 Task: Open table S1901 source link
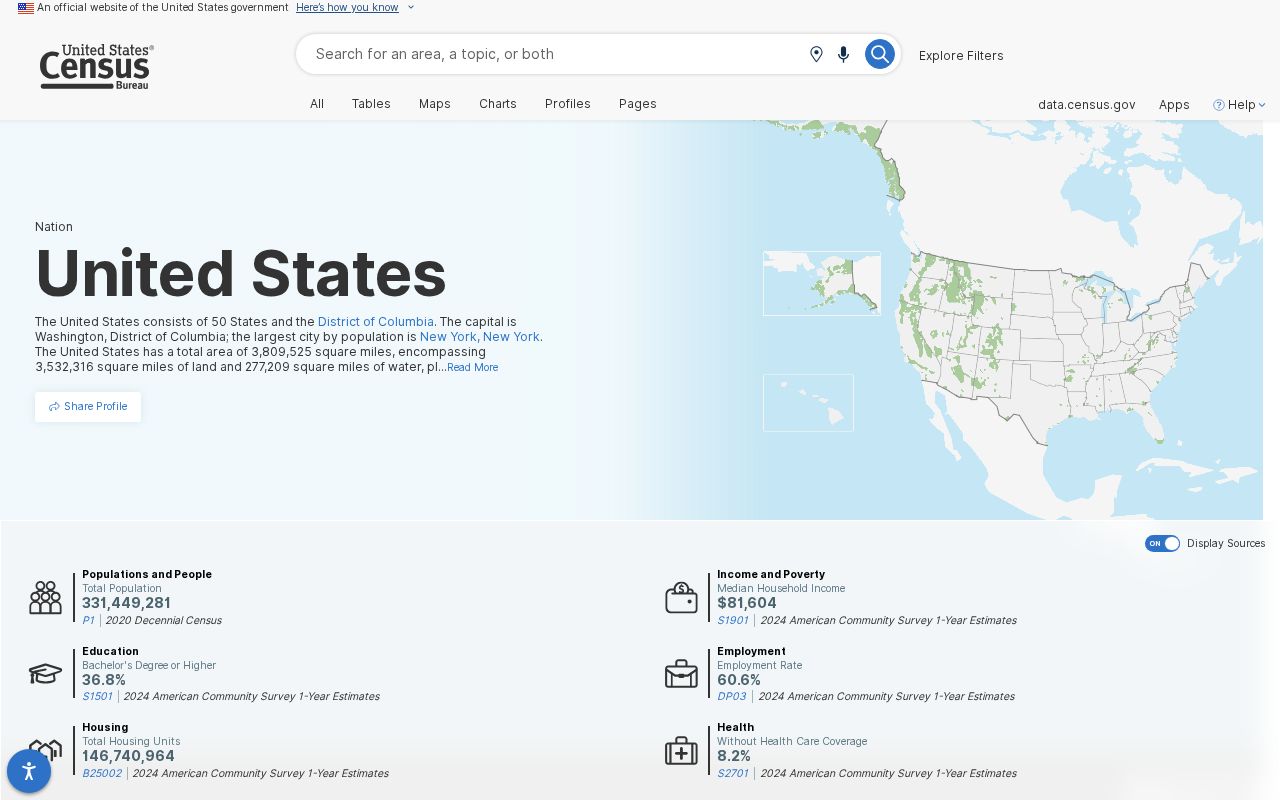tap(733, 620)
